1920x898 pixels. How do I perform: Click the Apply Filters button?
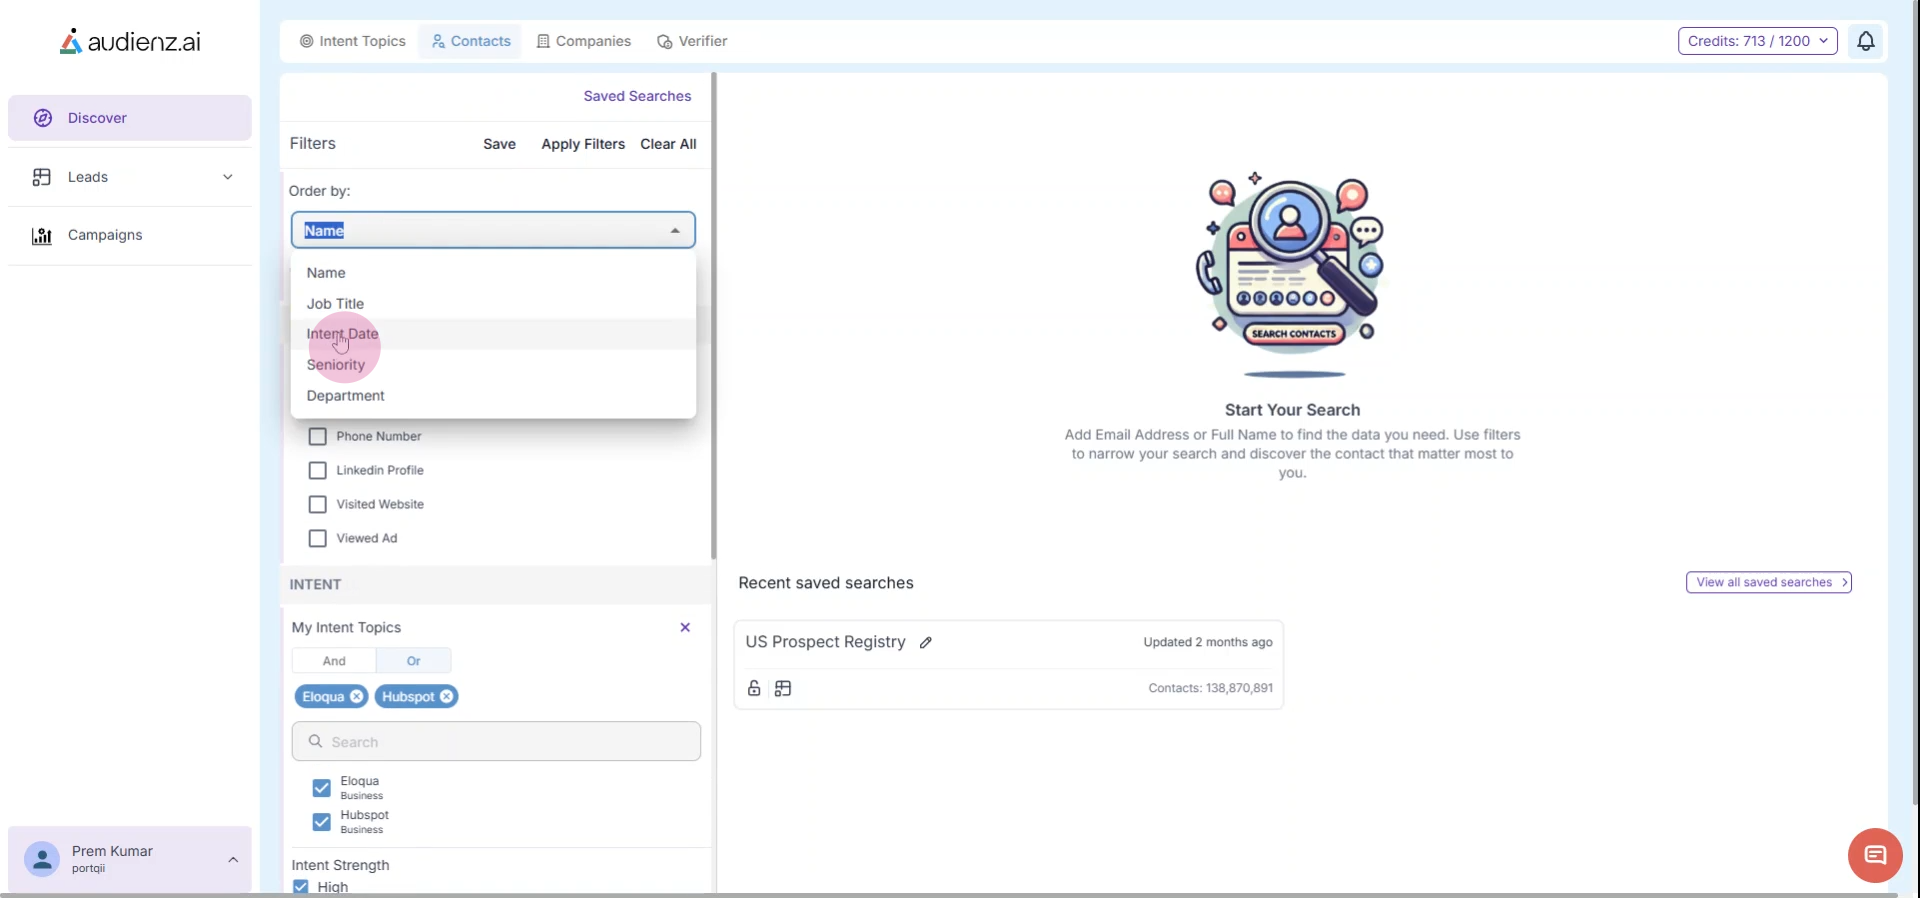tap(583, 144)
